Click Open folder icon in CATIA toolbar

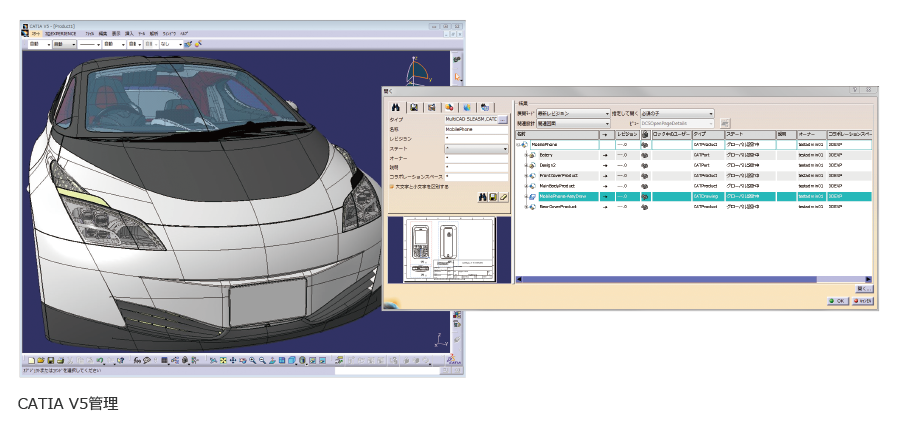(41, 361)
